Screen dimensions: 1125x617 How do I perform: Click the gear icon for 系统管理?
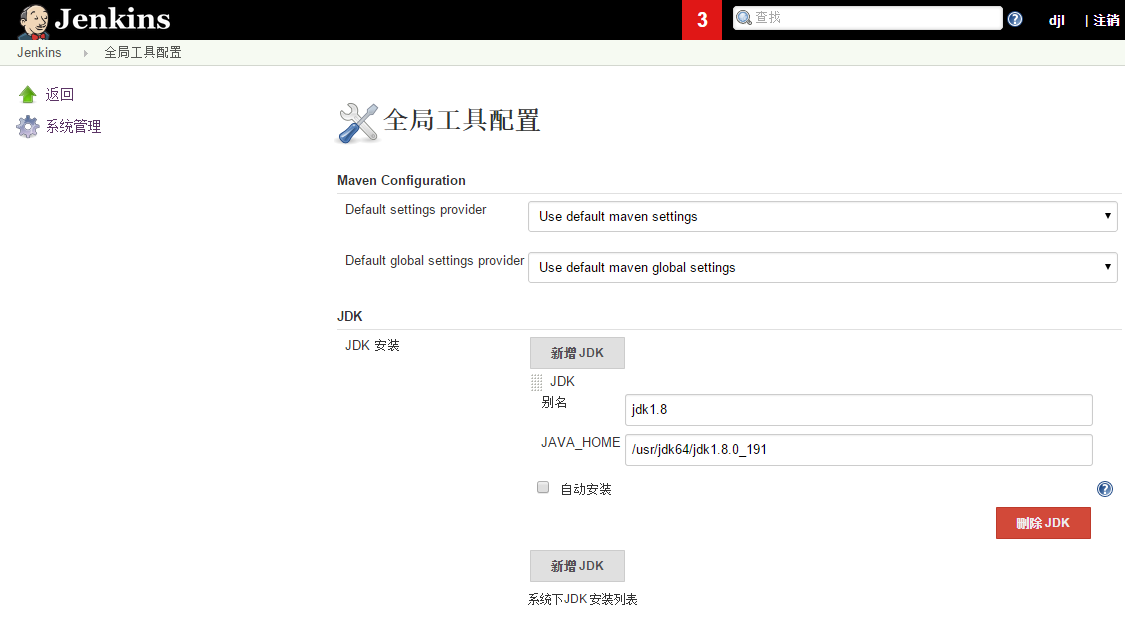28,126
